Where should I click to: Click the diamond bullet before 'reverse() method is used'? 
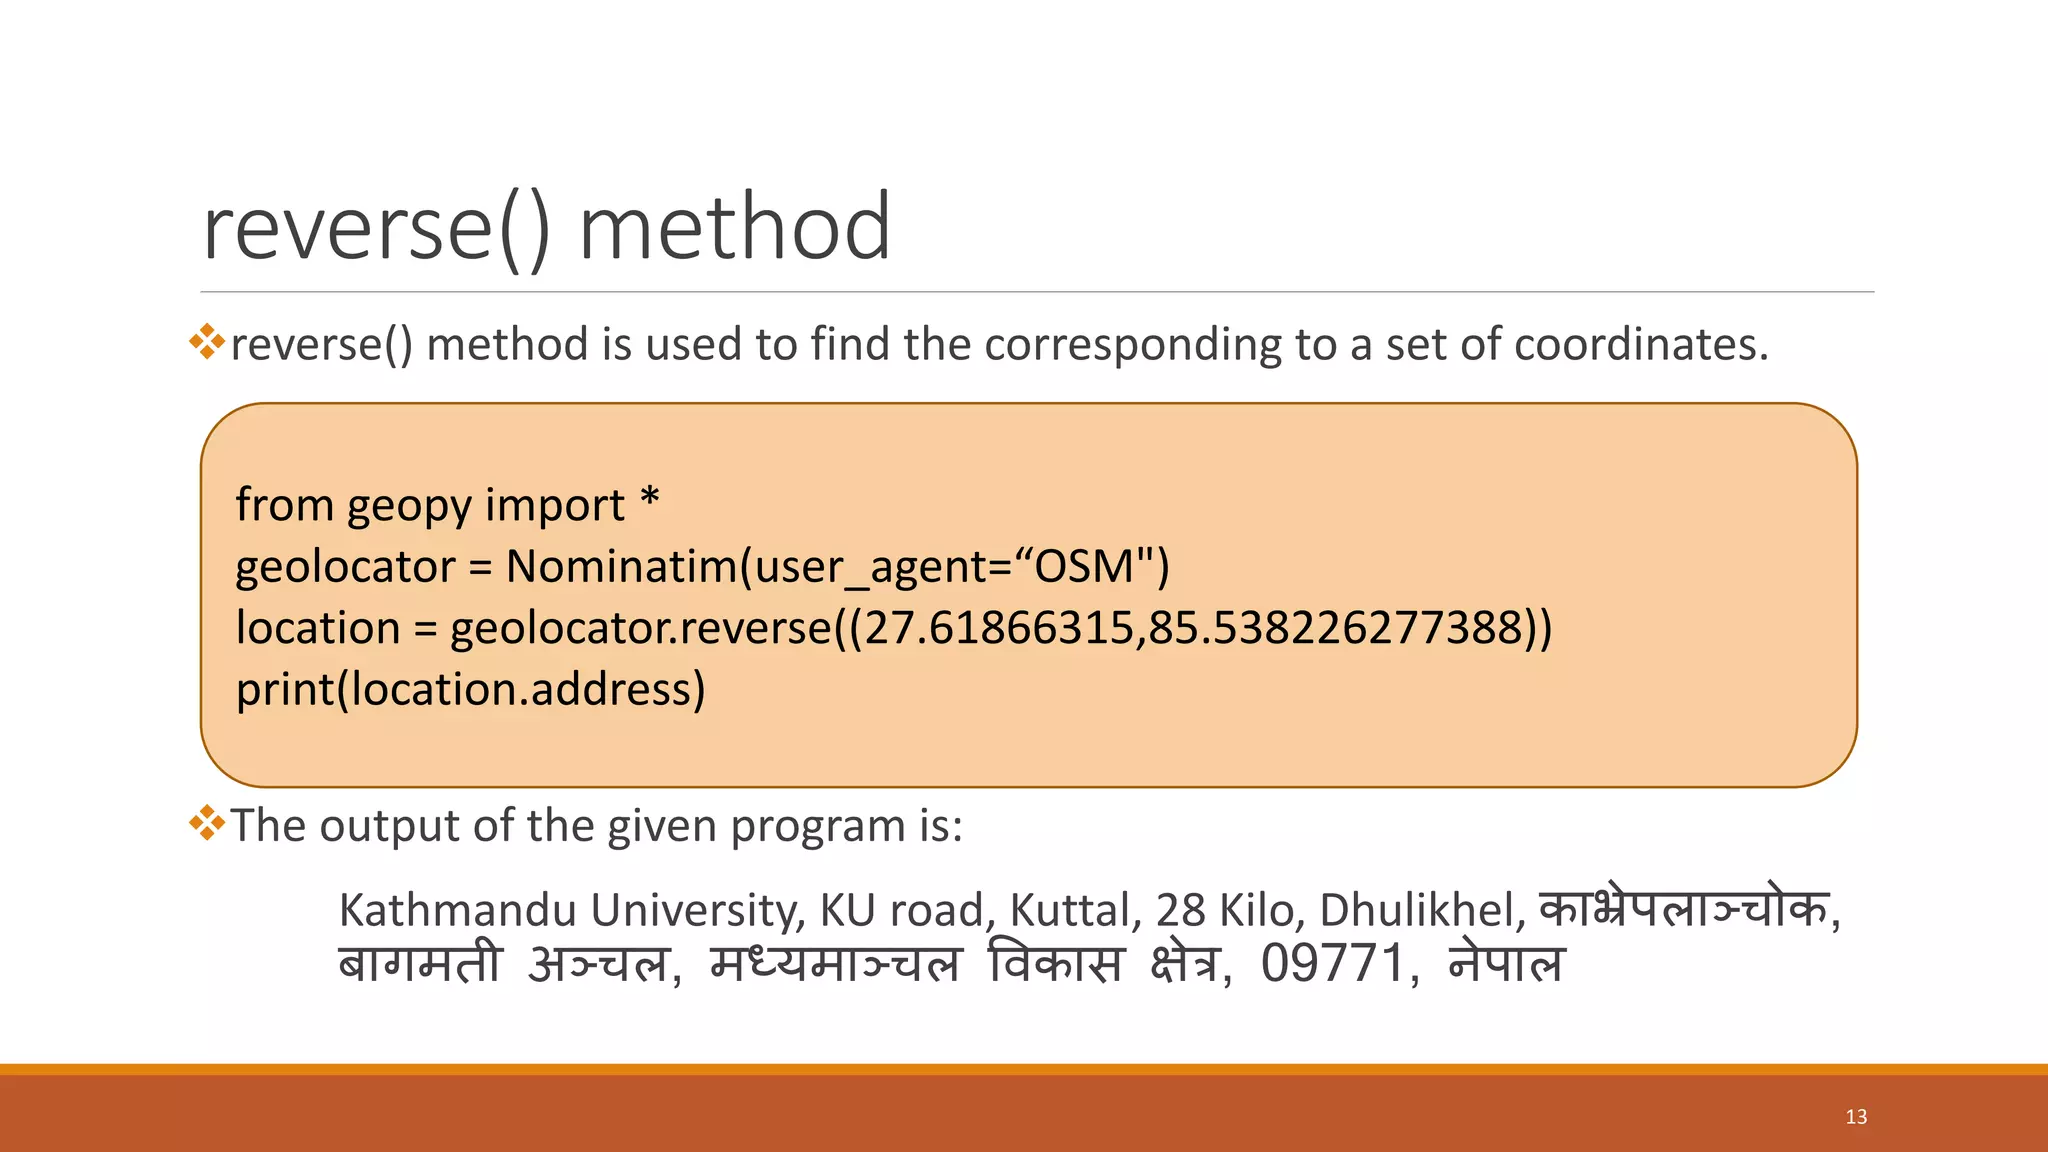[x=207, y=342]
